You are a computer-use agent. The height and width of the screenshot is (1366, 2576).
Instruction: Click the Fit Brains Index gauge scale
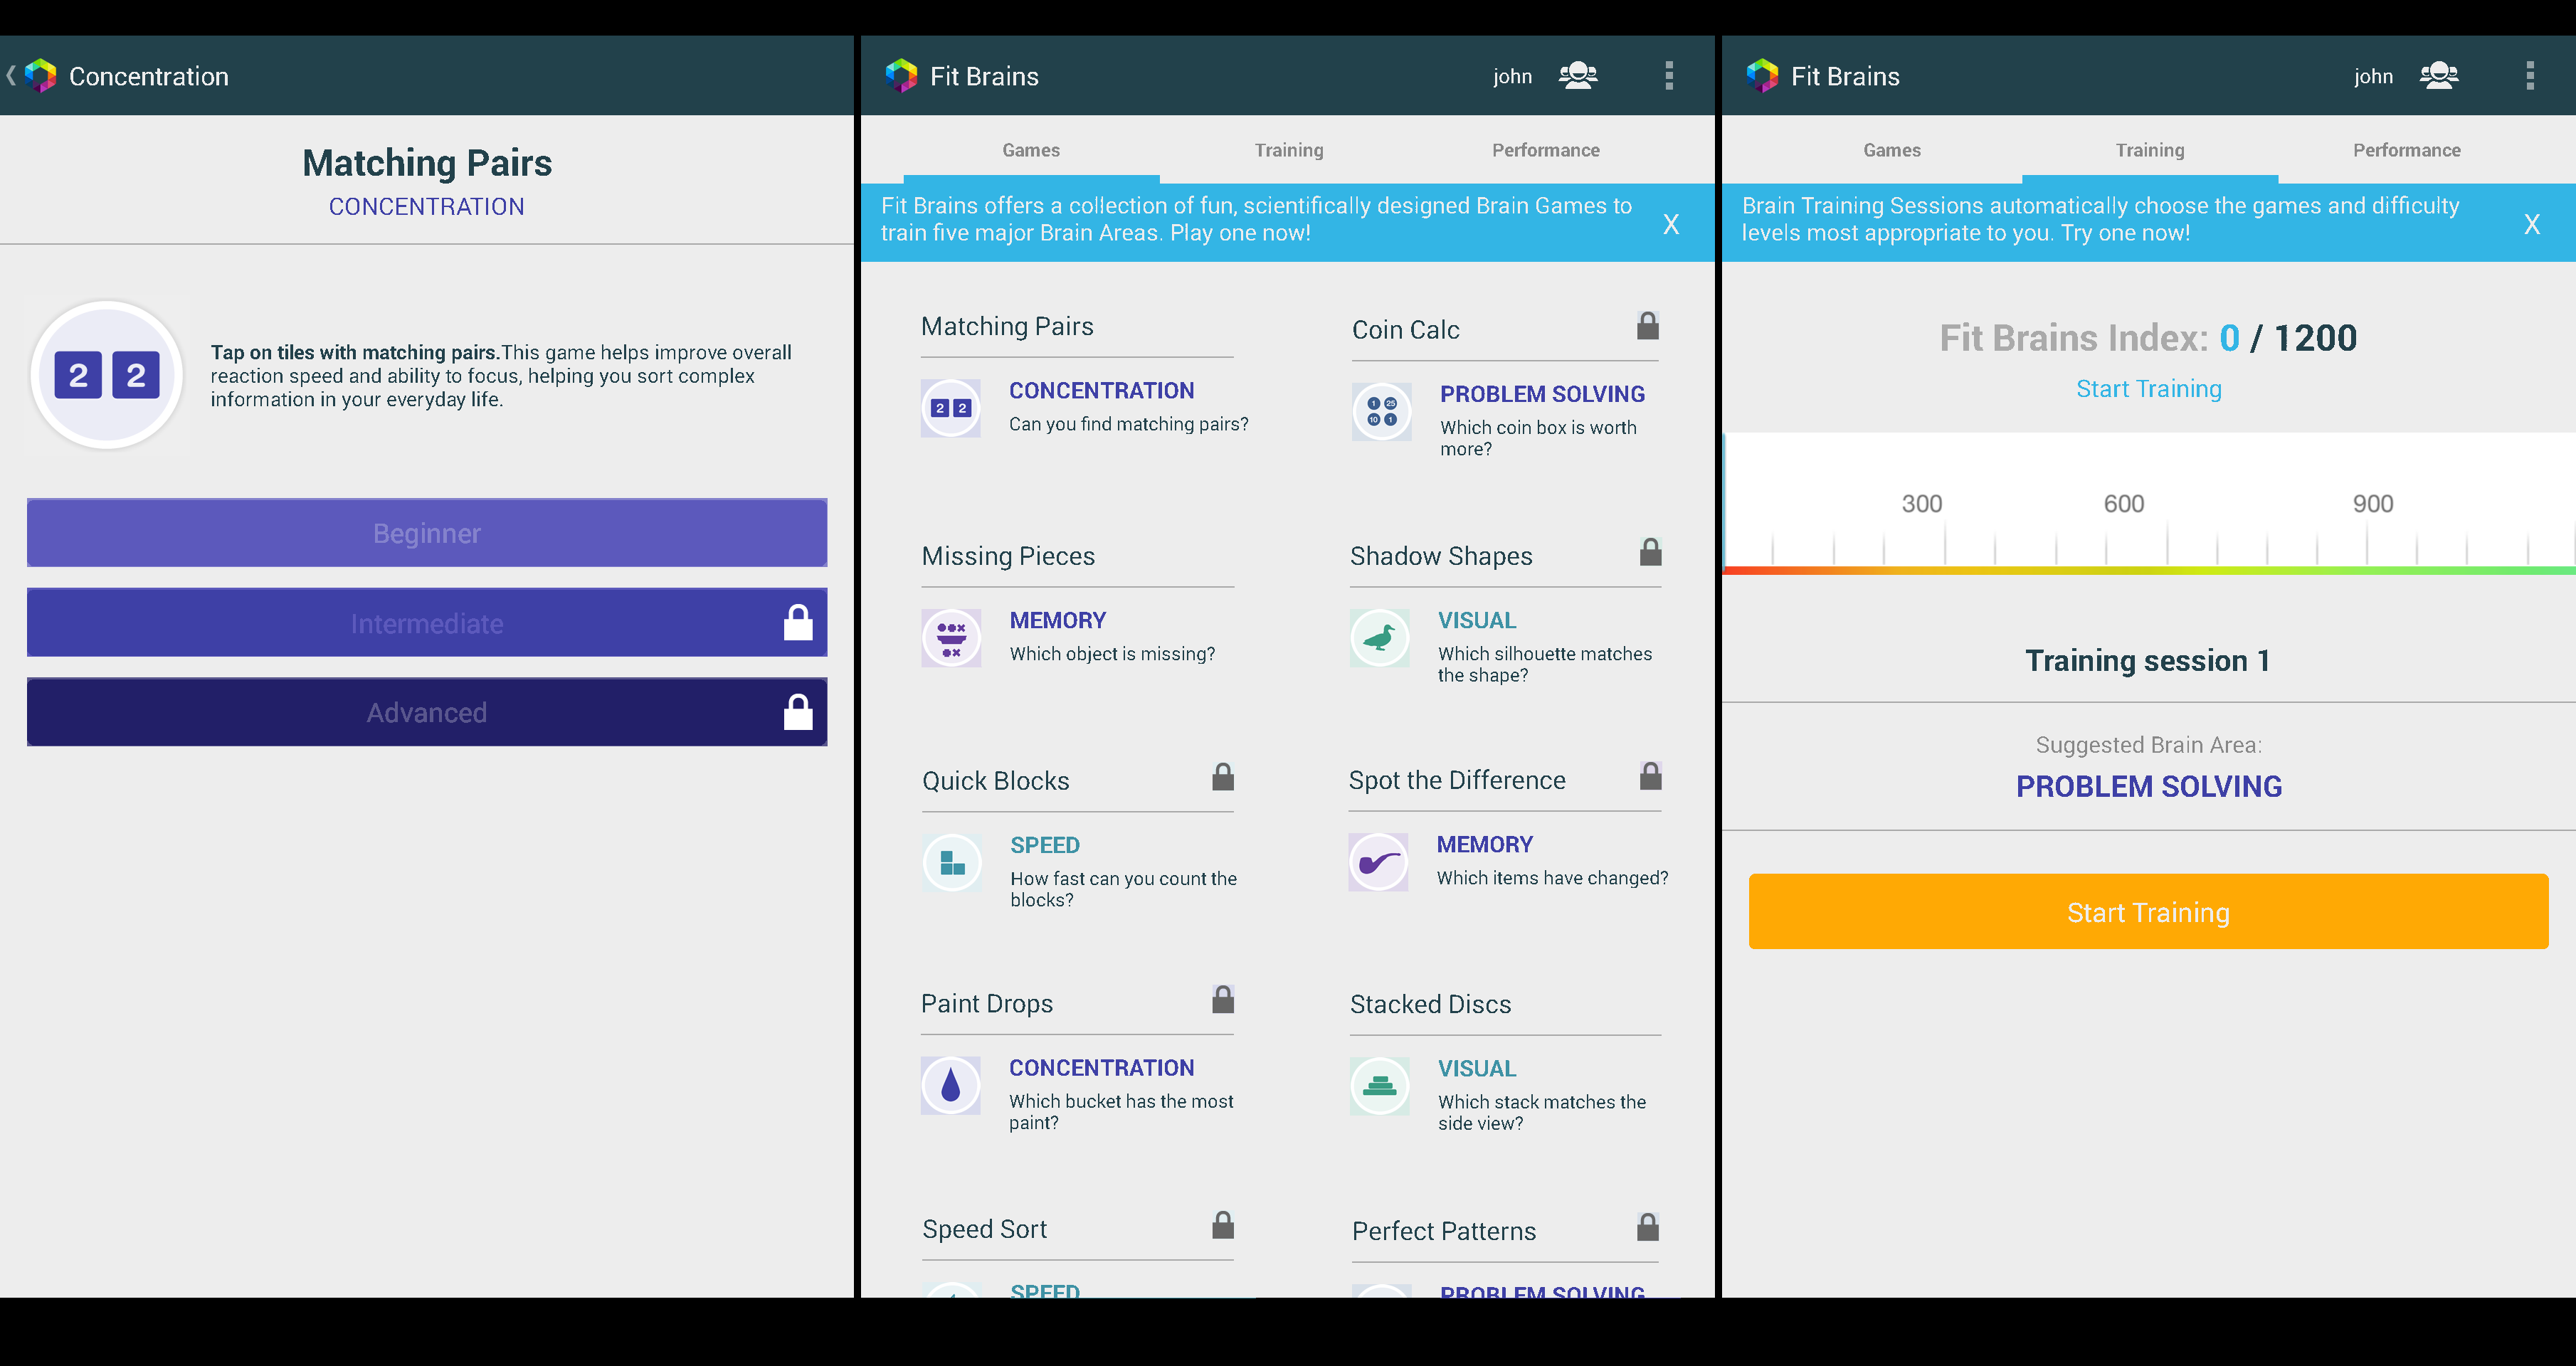[2149, 504]
